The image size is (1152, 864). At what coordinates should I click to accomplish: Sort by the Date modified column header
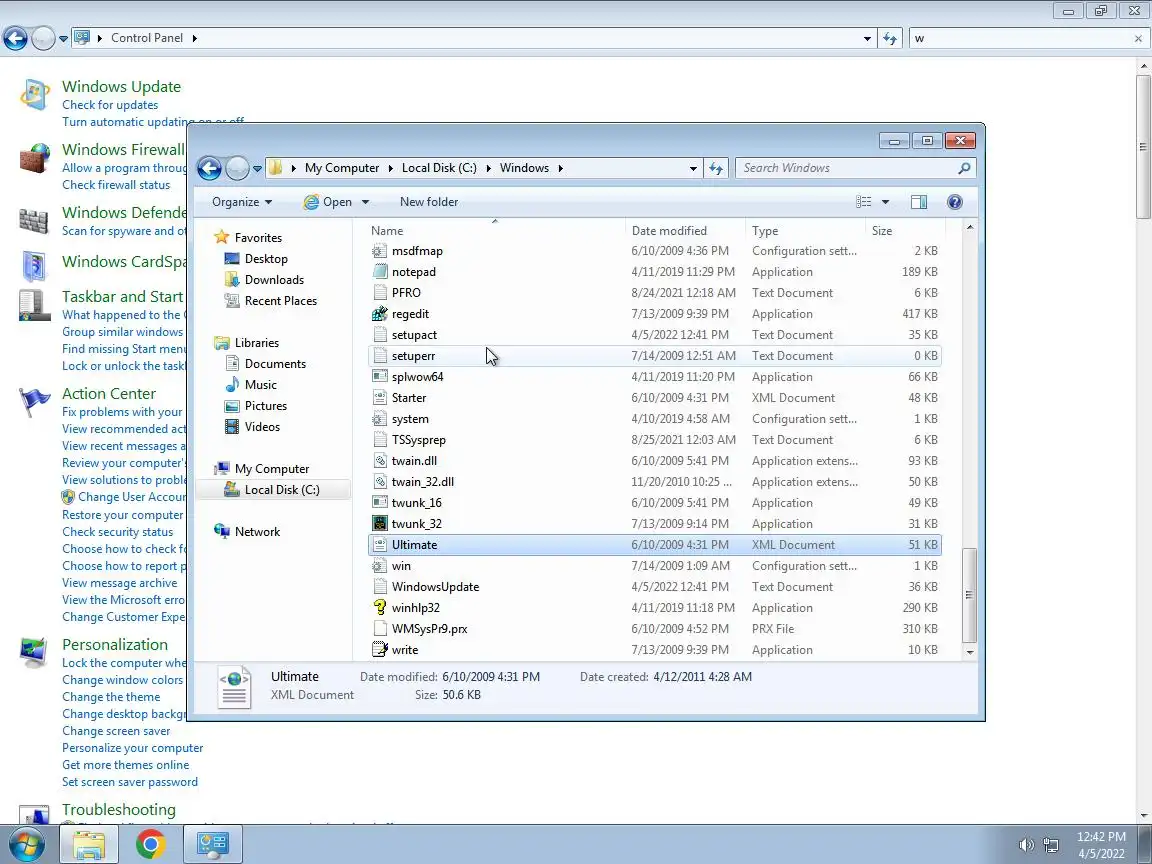(x=685, y=230)
